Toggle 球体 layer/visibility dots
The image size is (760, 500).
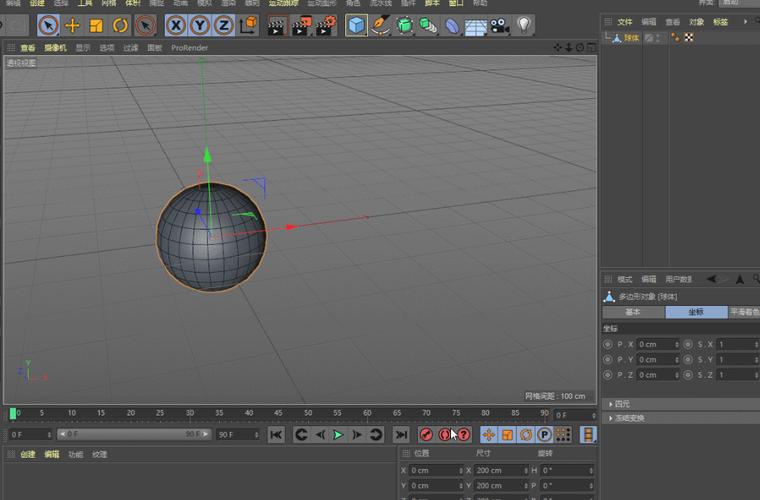(658, 38)
